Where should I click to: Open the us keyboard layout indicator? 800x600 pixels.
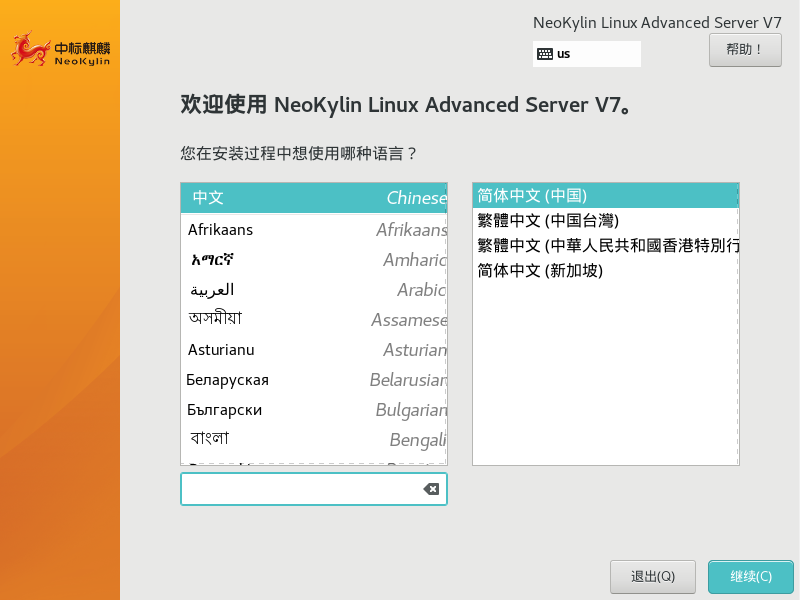[587, 54]
